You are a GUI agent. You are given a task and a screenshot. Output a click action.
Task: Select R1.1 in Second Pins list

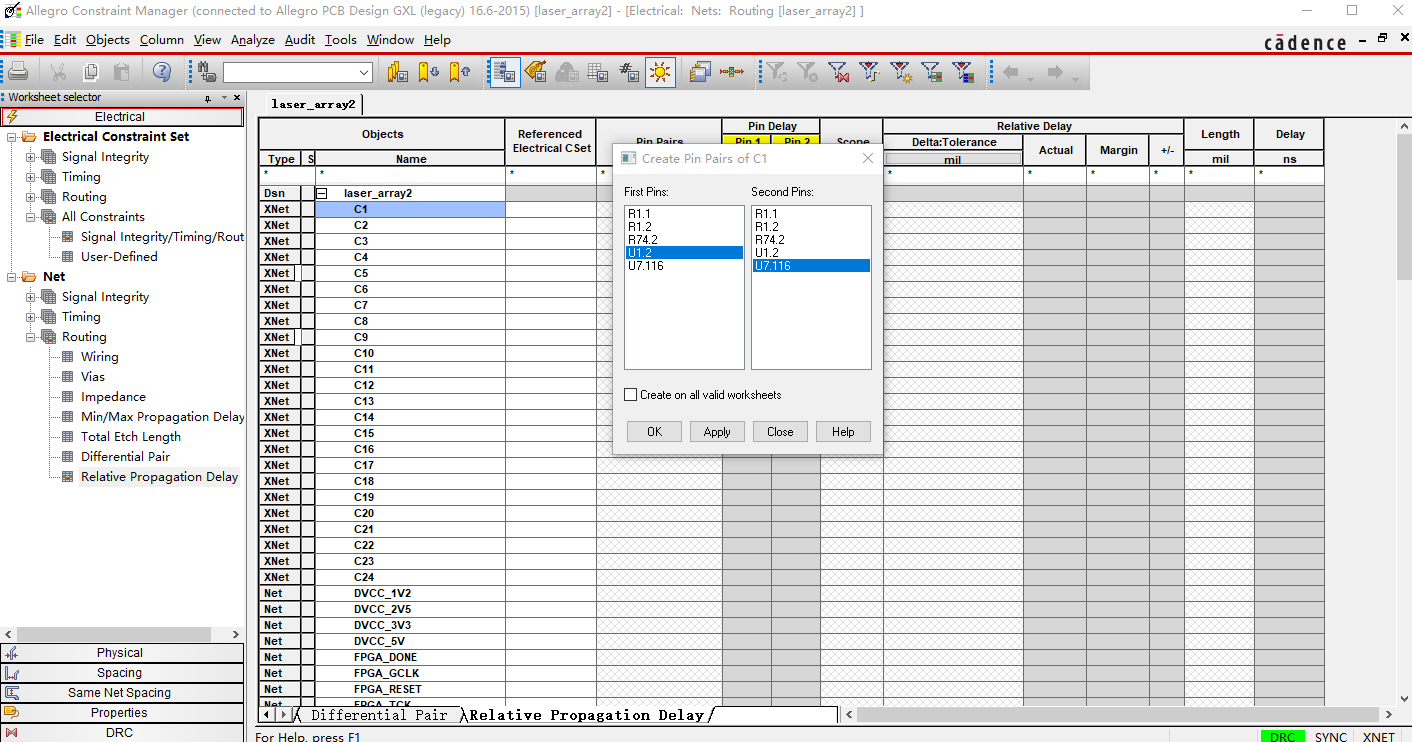[x=811, y=214]
